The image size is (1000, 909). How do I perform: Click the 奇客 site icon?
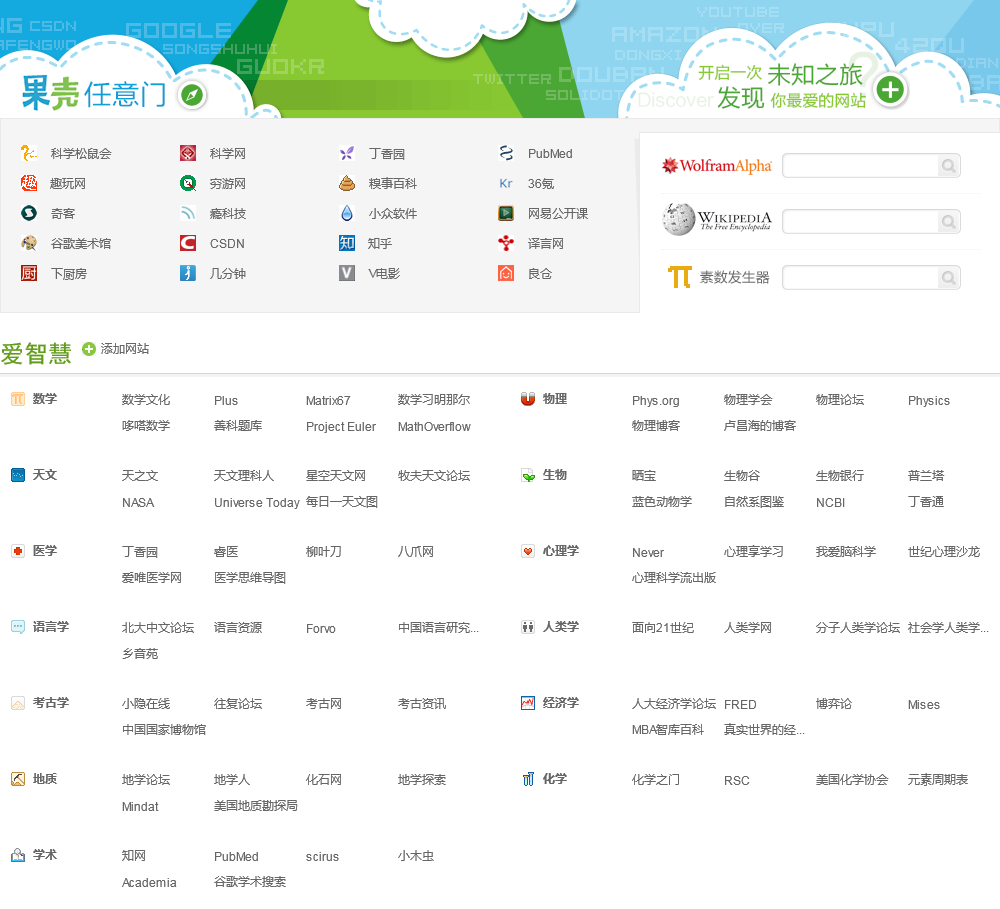point(29,213)
